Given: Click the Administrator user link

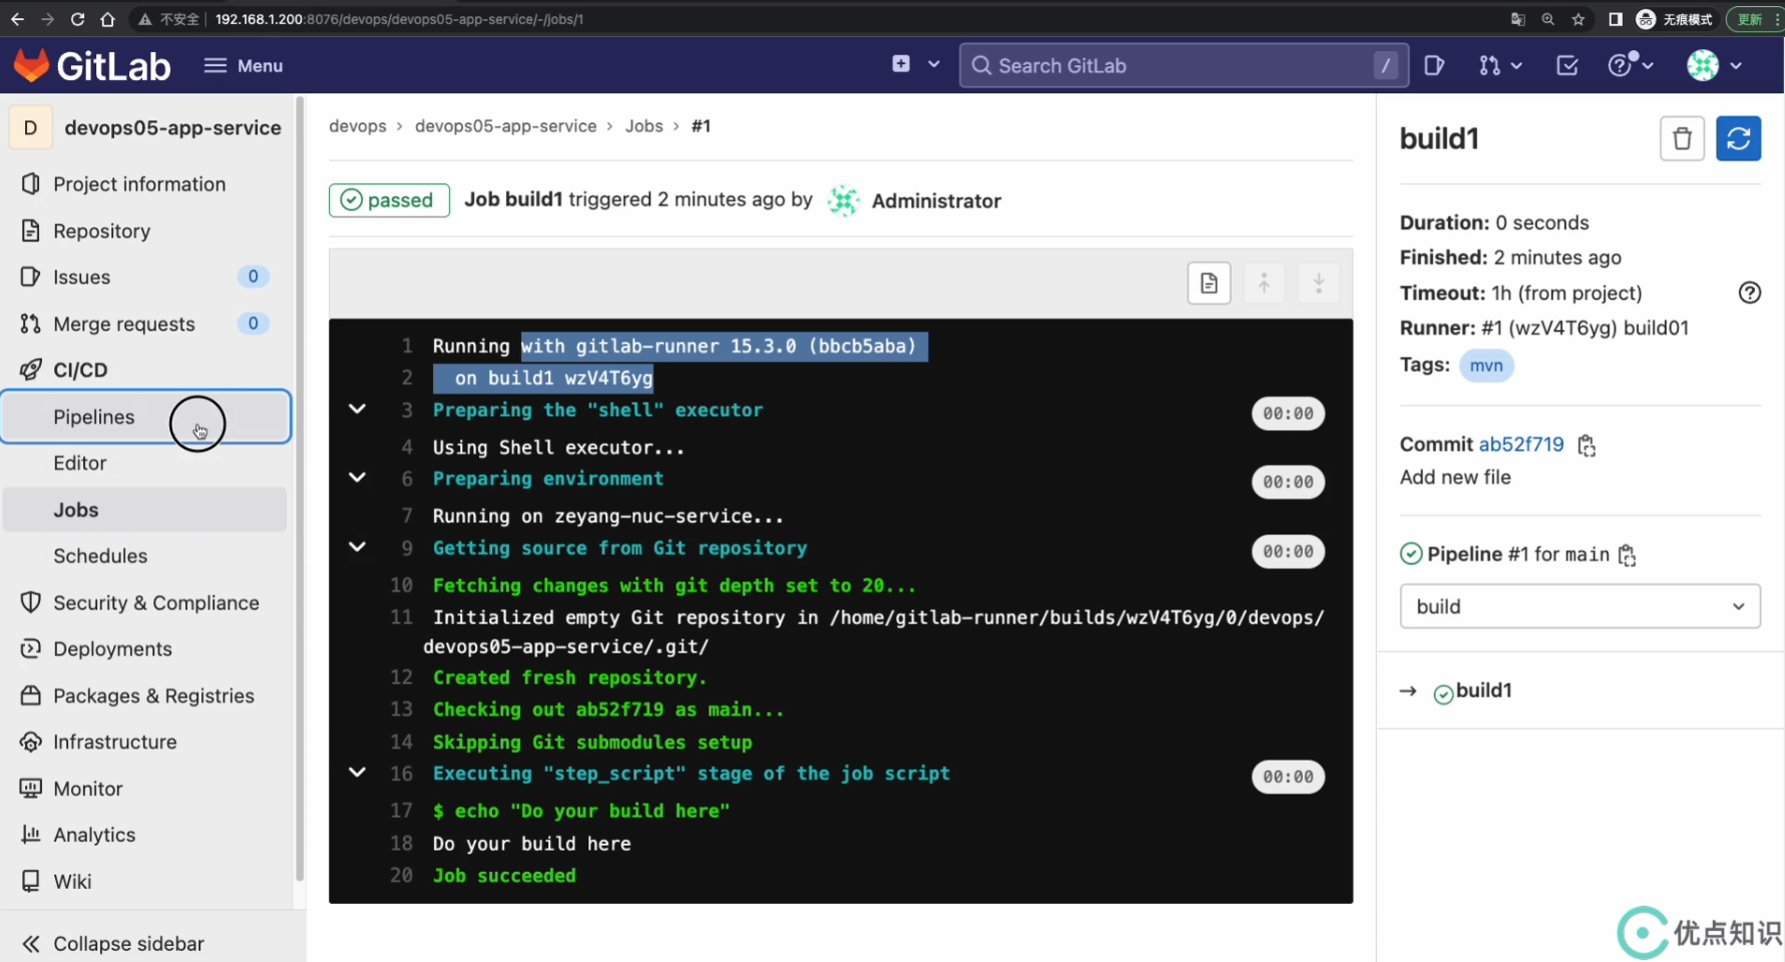Looking at the screenshot, I should 936,201.
